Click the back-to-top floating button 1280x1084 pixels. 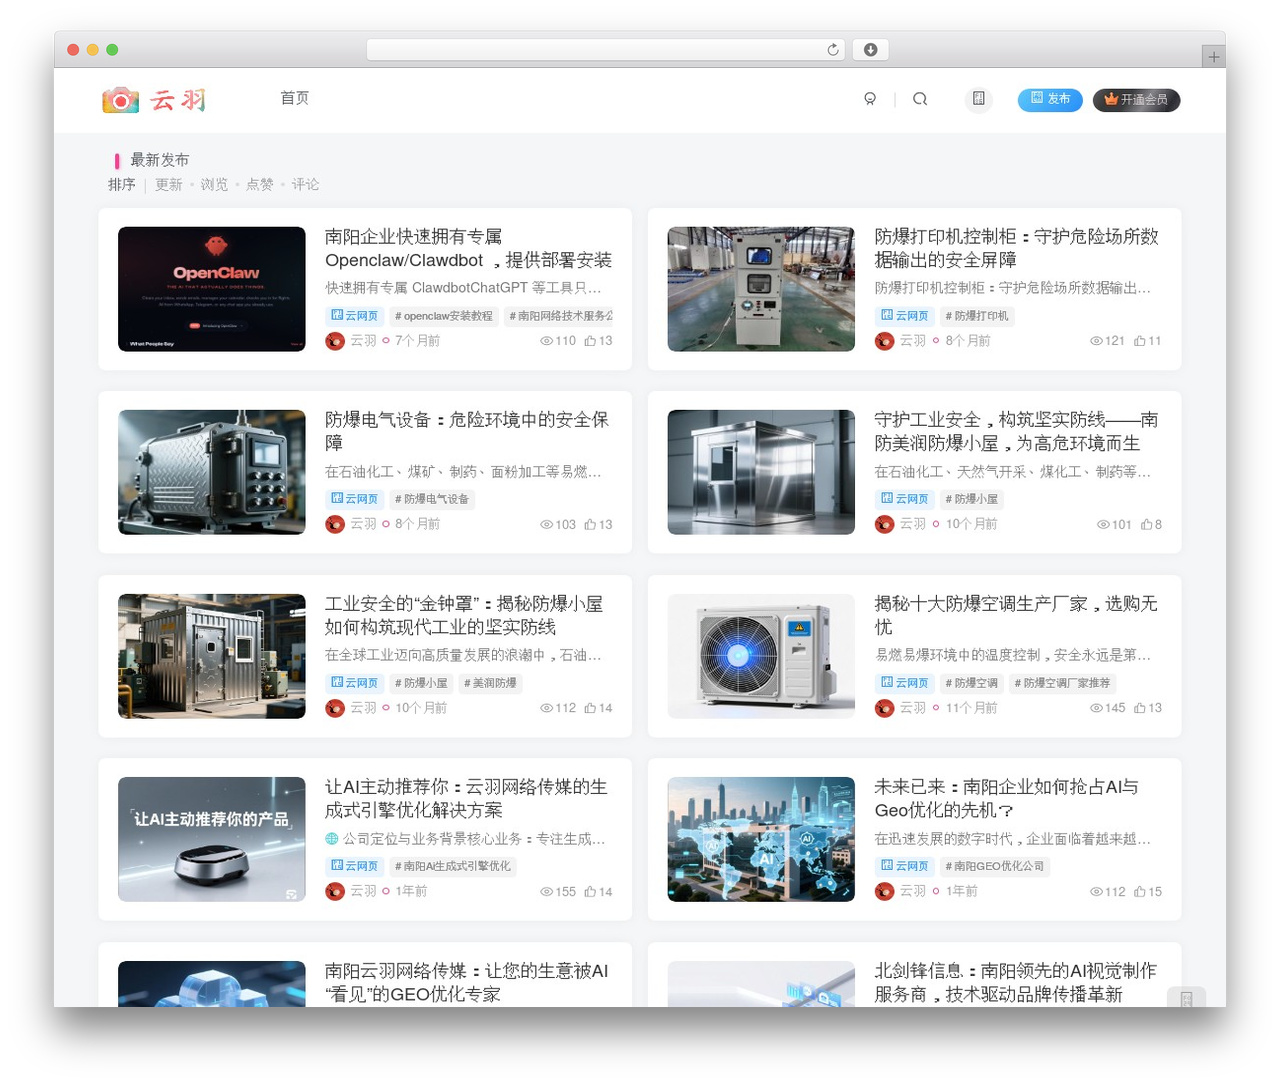(1186, 997)
